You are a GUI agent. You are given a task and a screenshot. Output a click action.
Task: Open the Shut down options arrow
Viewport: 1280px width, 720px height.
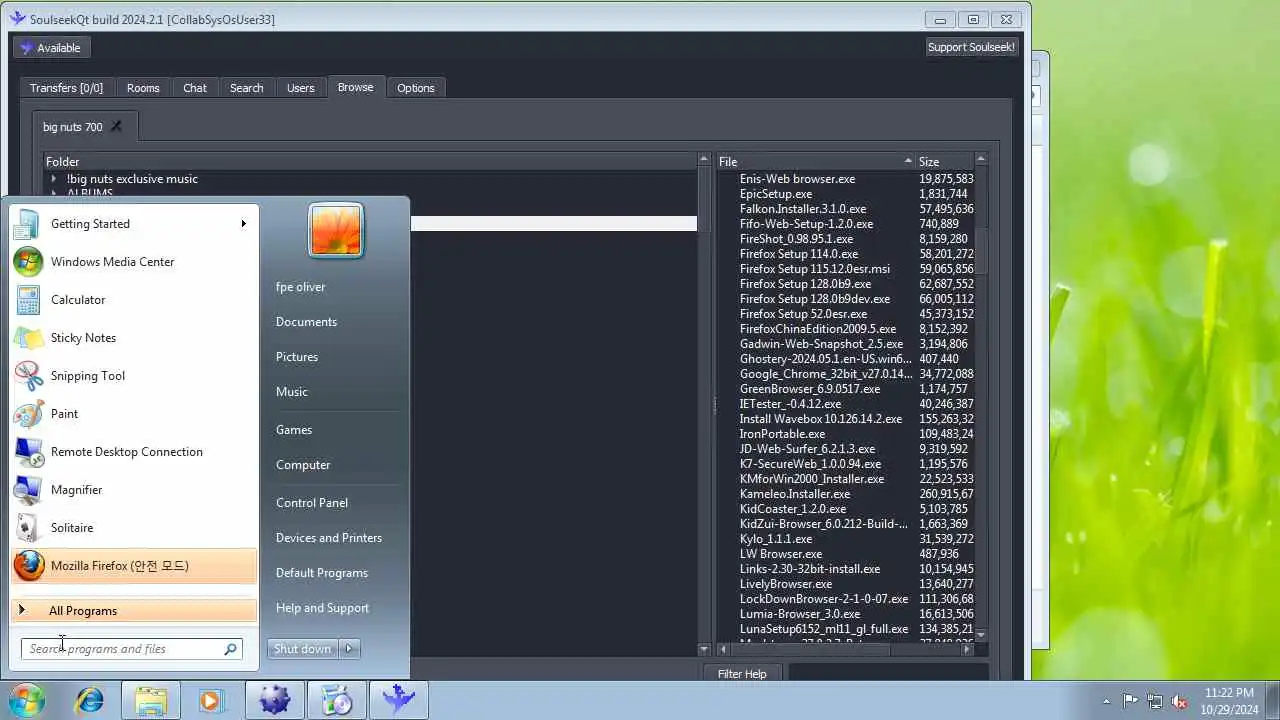tap(349, 649)
